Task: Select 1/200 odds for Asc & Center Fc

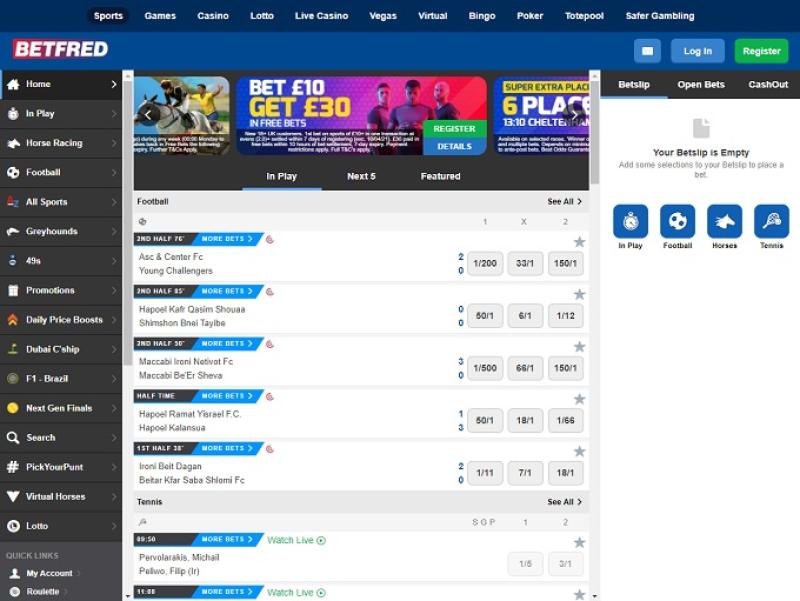Action: coord(485,264)
